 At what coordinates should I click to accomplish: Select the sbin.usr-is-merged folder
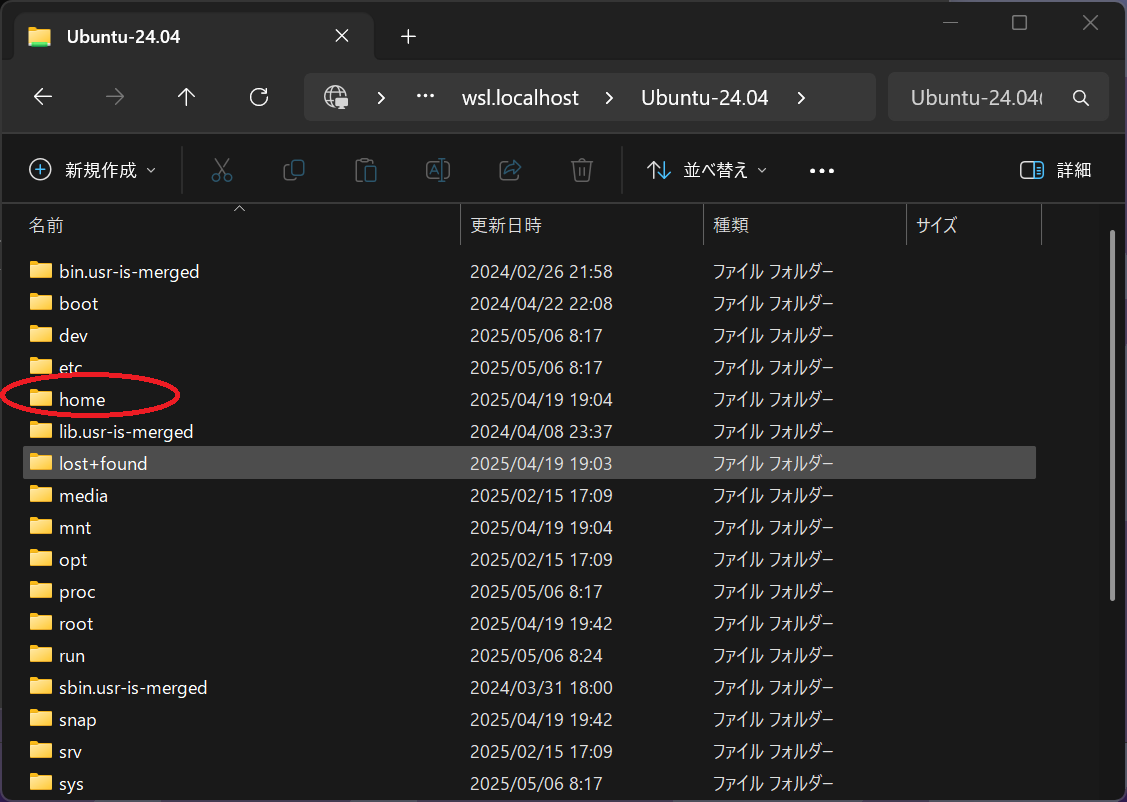tap(529, 687)
